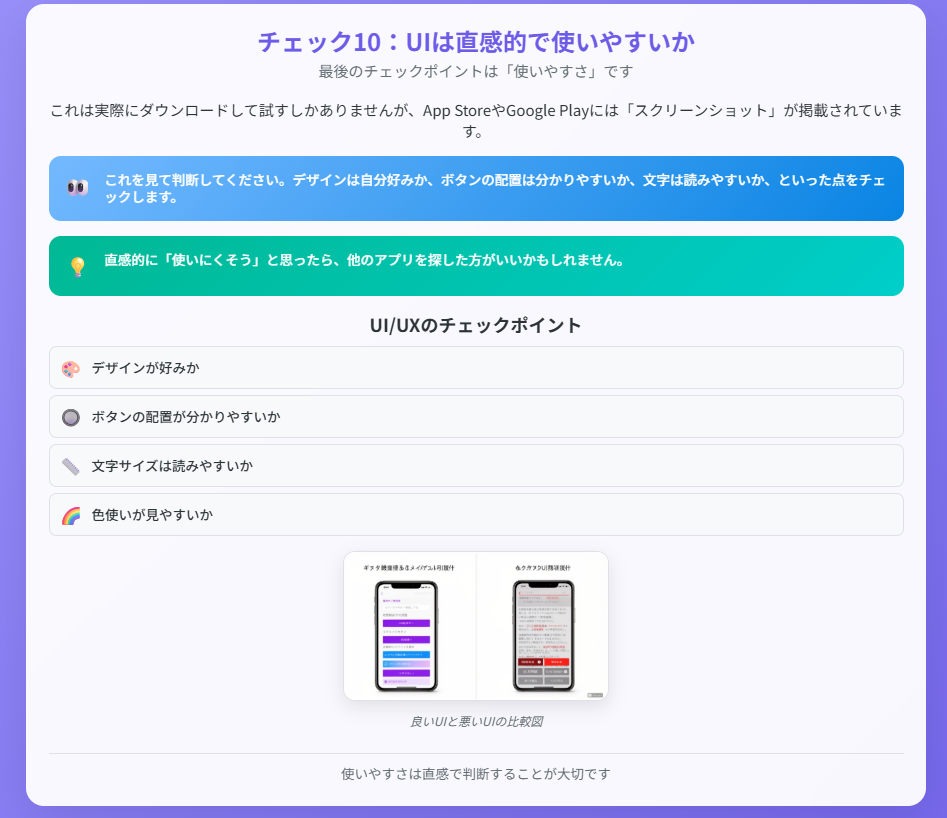This screenshot has width=947, height=818.
Task: Open the good UI phone screenshot thumbnail
Action: [x=406, y=633]
